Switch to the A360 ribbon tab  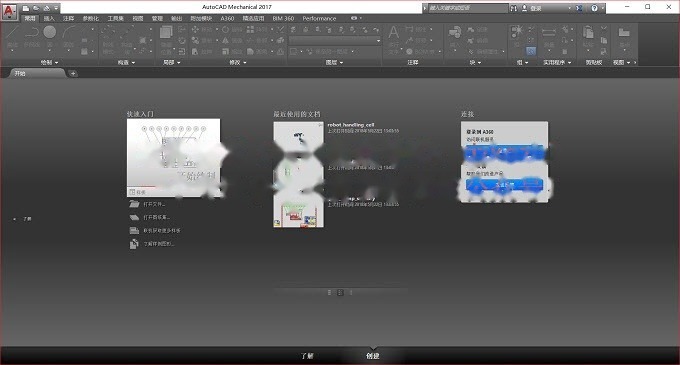pos(227,18)
